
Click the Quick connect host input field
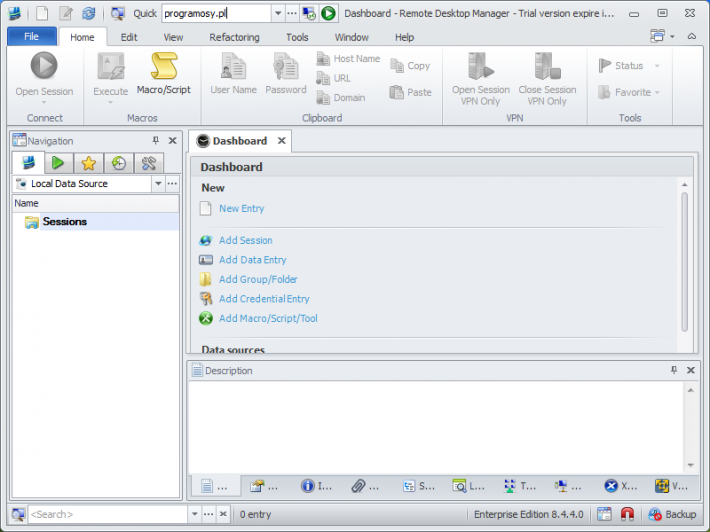216,14
